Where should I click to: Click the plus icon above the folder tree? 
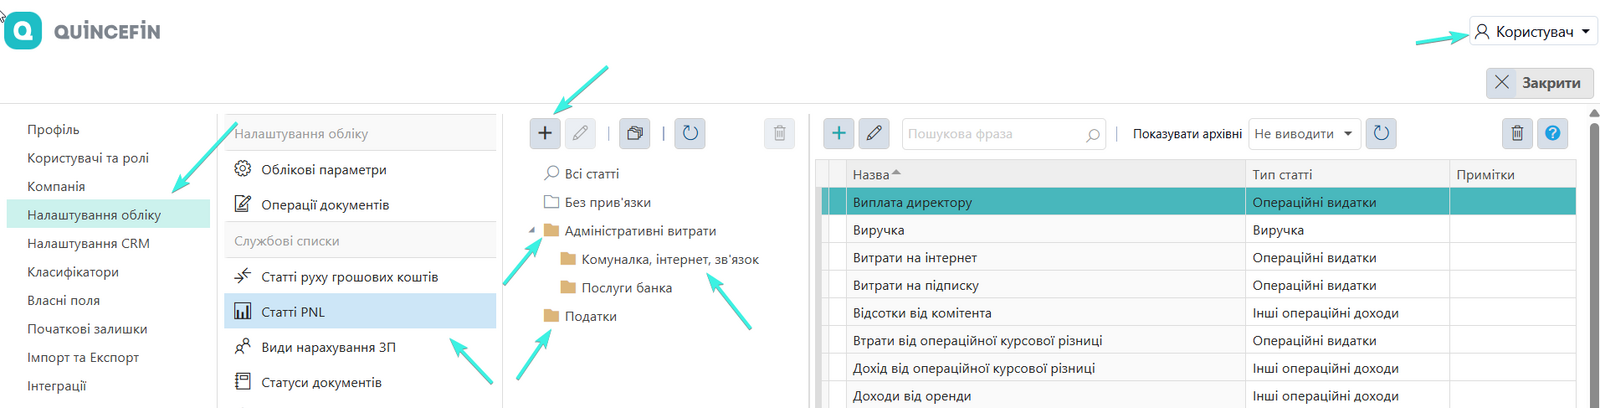(x=545, y=133)
